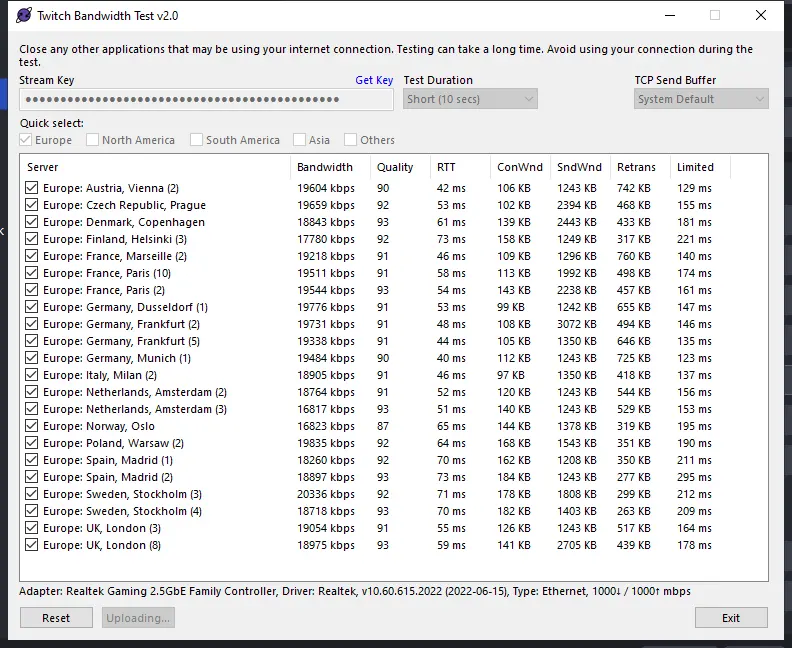Sort by the Quality column header
Image resolution: width=792 pixels, height=648 pixels.
tap(400, 167)
